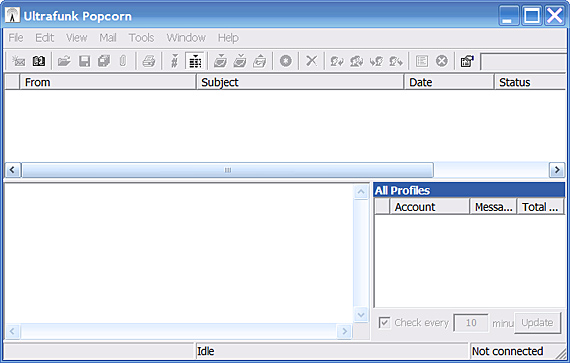Click the X delete toolbar icon
Screen dimensions: 570x363
click(x=312, y=61)
